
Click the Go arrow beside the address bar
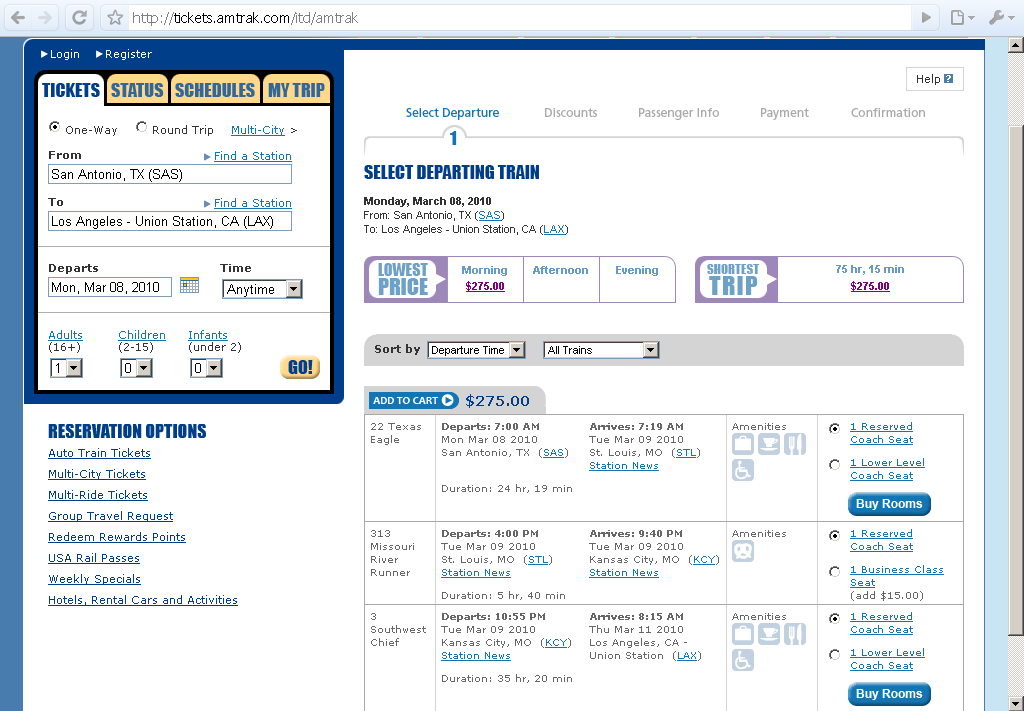tap(926, 18)
